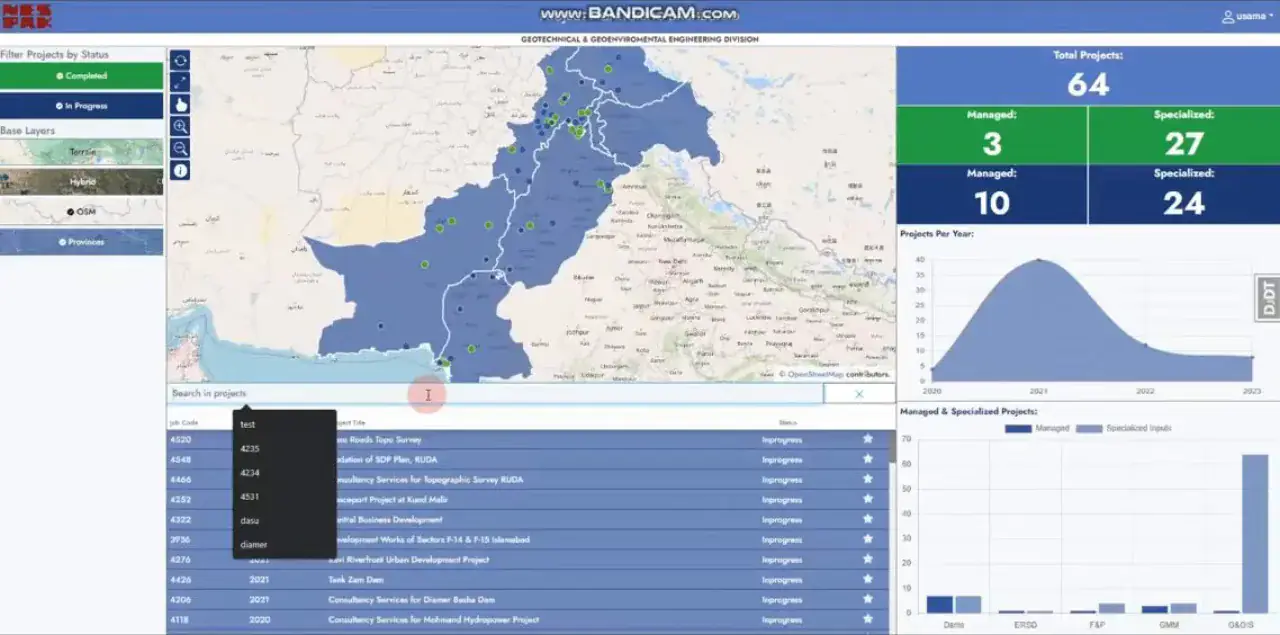Image resolution: width=1280 pixels, height=635 pixels.
Task: Switch base layer to Hybrid
Action: coord(82,182)
